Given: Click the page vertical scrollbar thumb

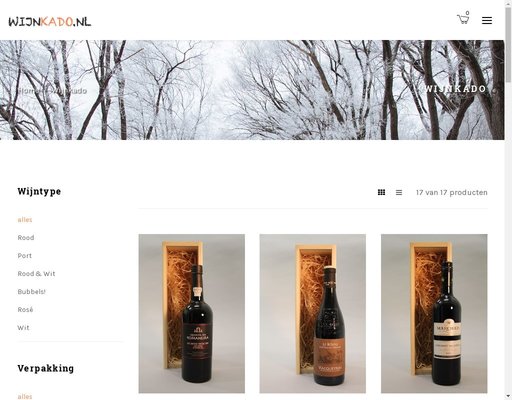Looking at the screenshot, I should pyautogui.click(x=508, y=42).
